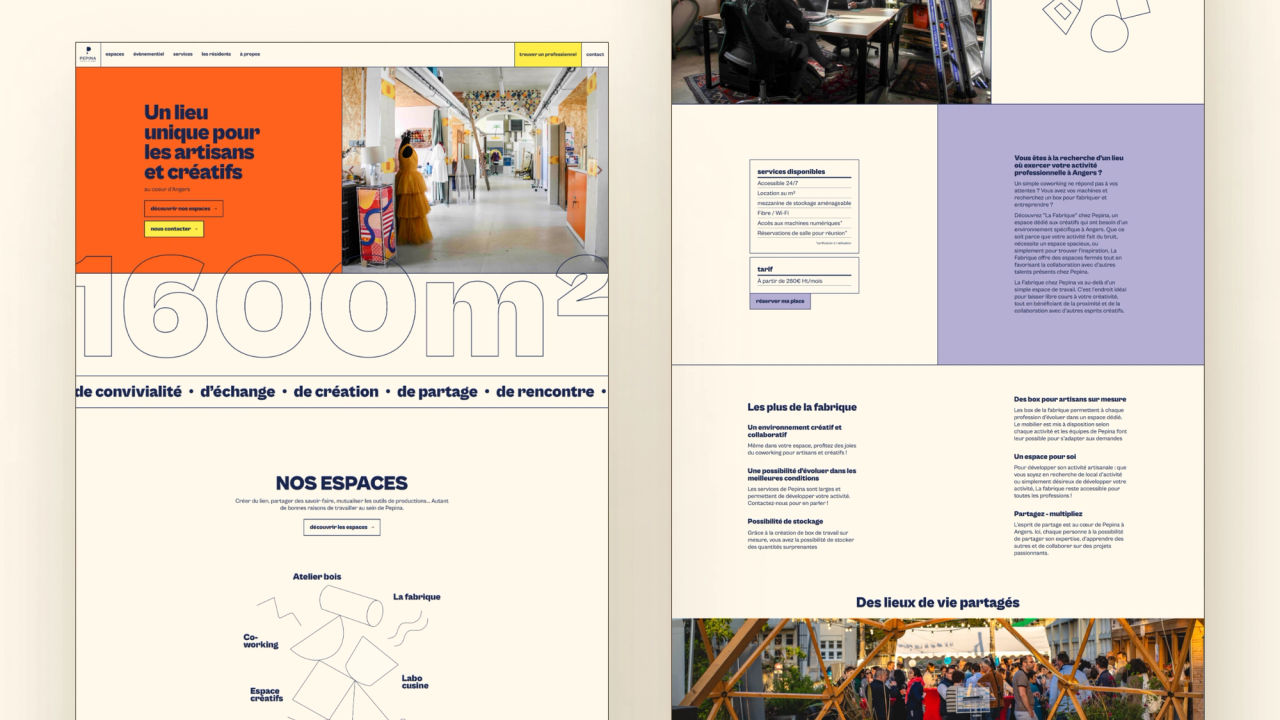
Task: Click the "NOS ESPACES" heading
Action: [x=342, y=484]
